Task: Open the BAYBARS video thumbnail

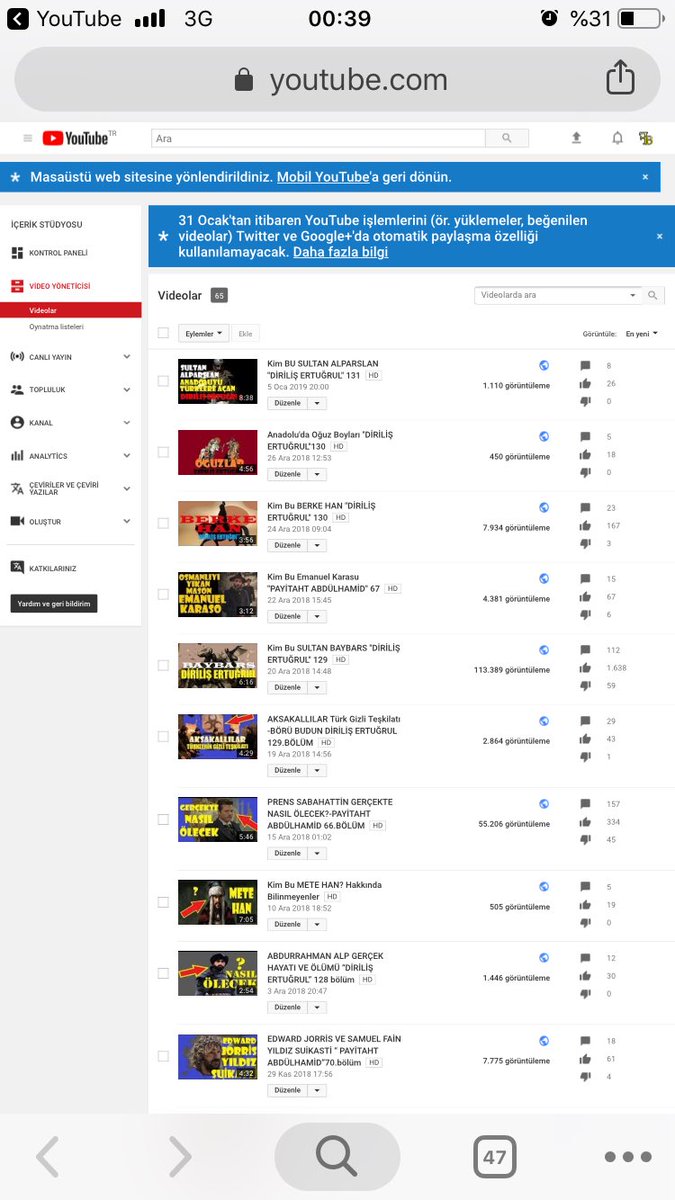Action: tap(217, 665)
